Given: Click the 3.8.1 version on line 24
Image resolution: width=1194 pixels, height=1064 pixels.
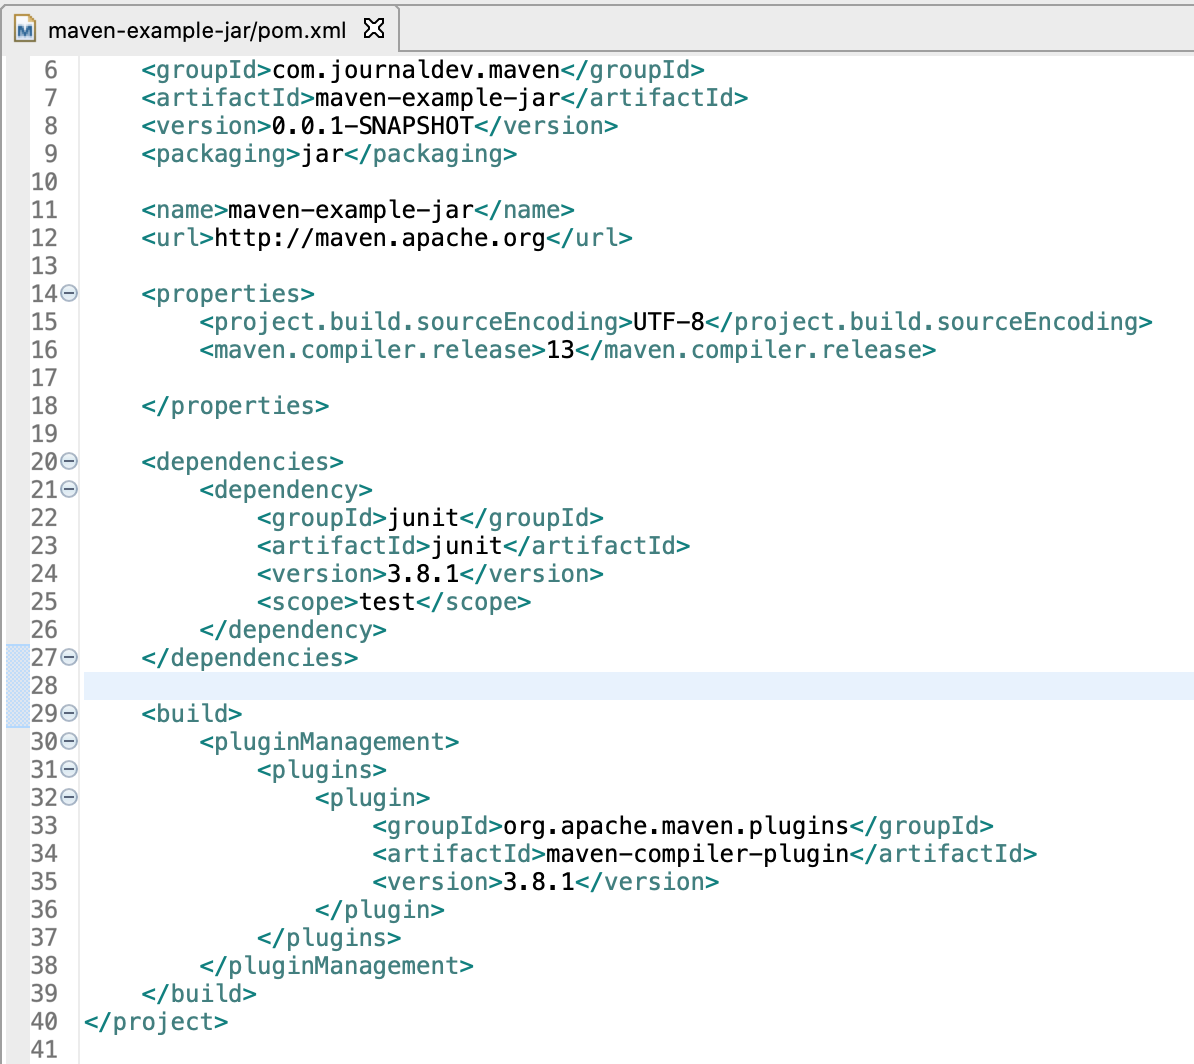Looking at the screenshot, I should 423,574.
